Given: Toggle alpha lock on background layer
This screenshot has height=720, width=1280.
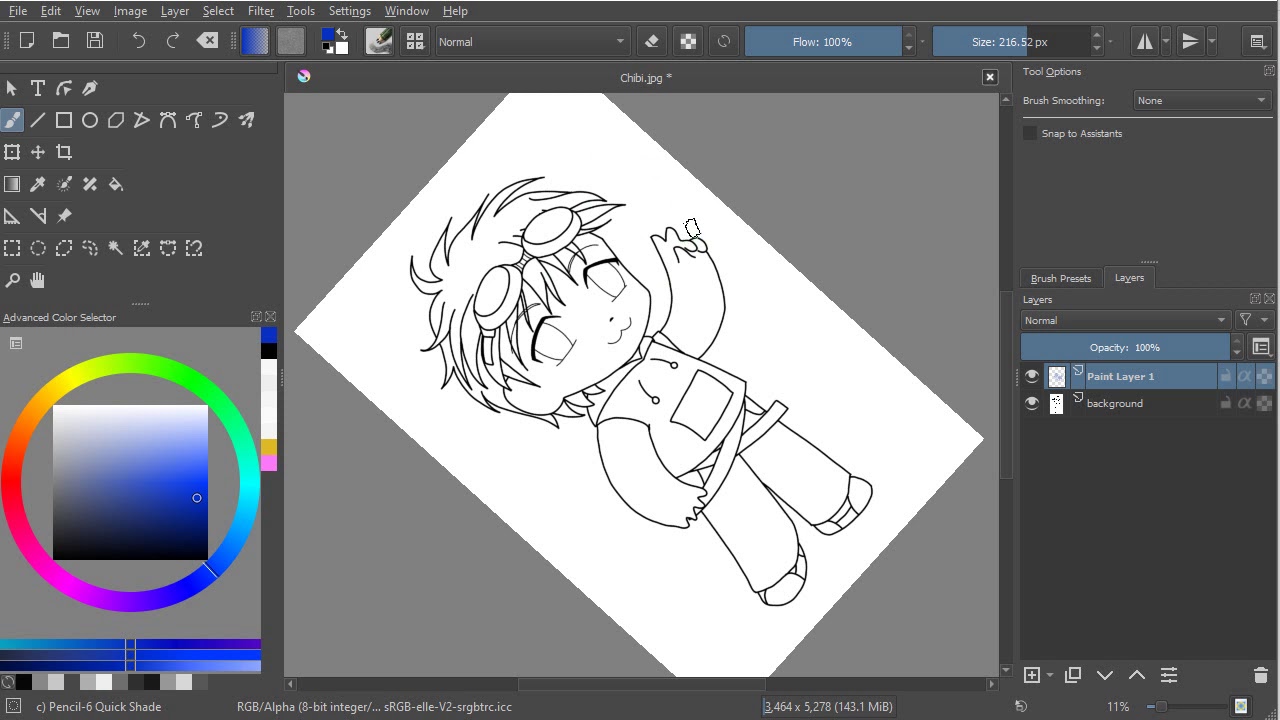Looking at the screenshot, I should pyautogui.click(x=1245, y=403).
